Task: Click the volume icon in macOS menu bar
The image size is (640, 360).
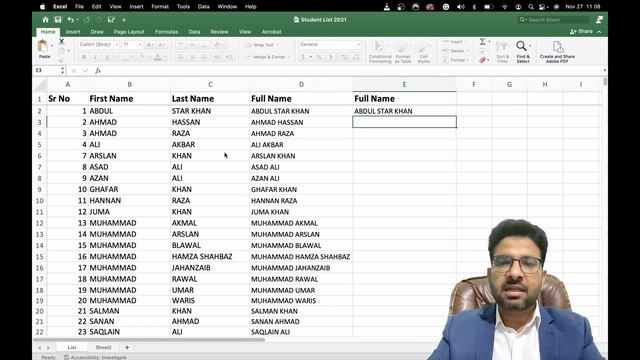Action: [x=460, y=7]
